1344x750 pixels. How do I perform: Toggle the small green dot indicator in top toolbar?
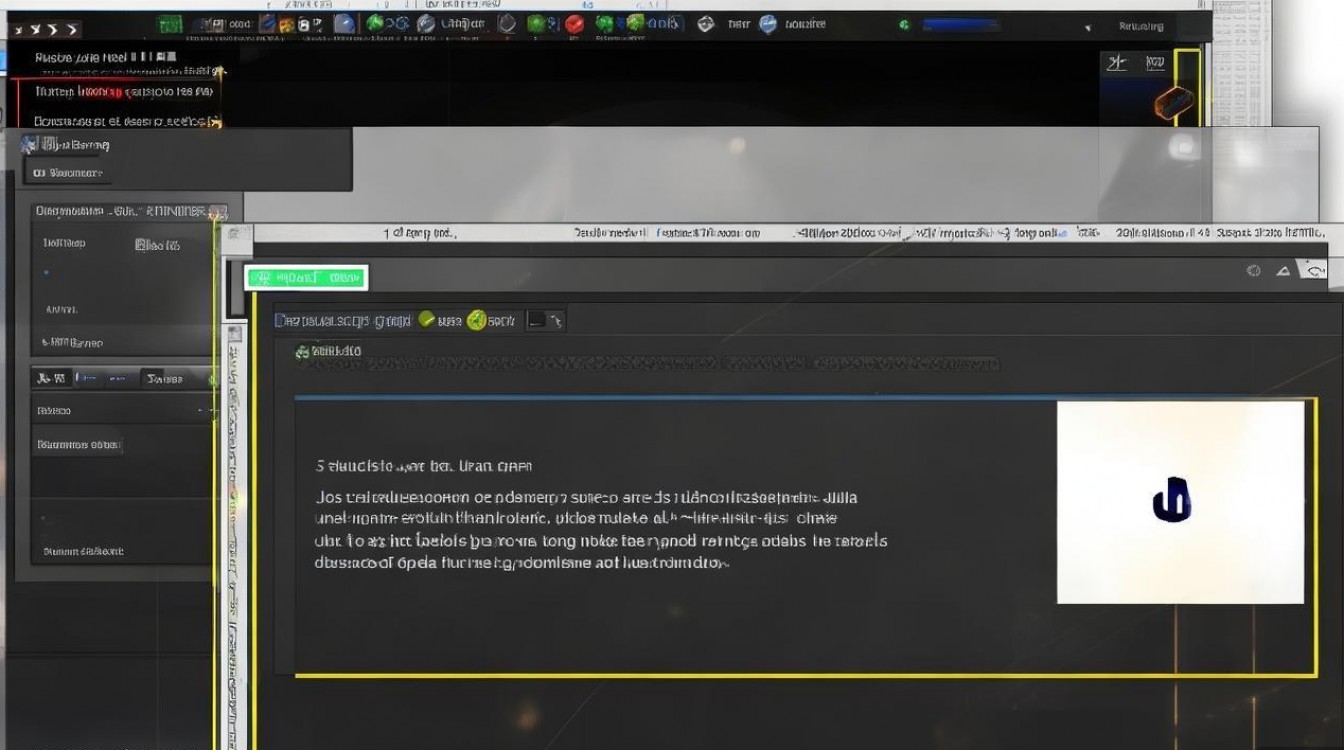(905, 25)
